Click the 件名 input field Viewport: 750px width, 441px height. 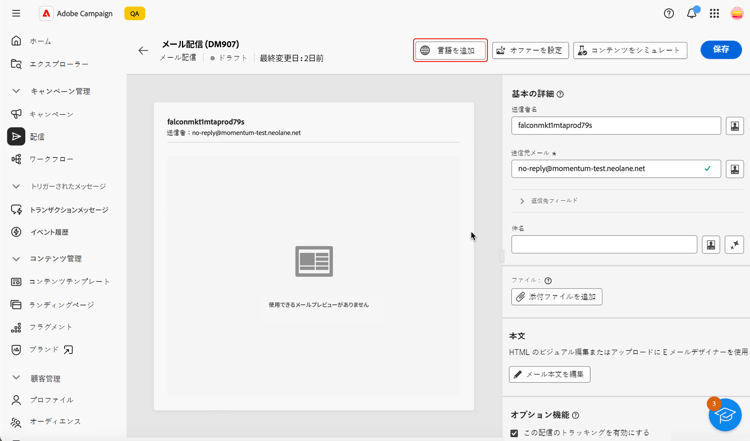click(604, 244)
